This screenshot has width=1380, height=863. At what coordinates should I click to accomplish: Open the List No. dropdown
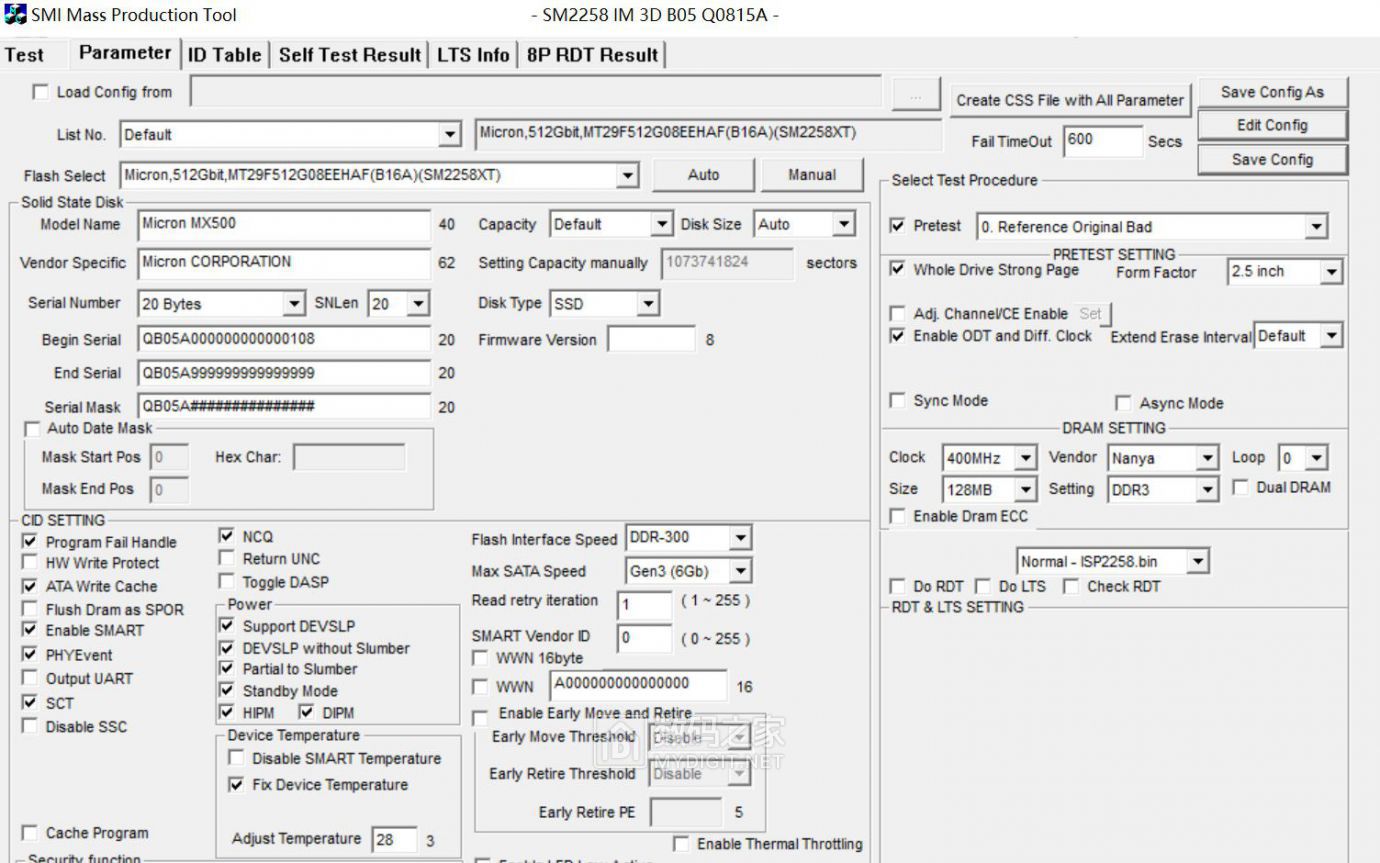coord(291,134)
